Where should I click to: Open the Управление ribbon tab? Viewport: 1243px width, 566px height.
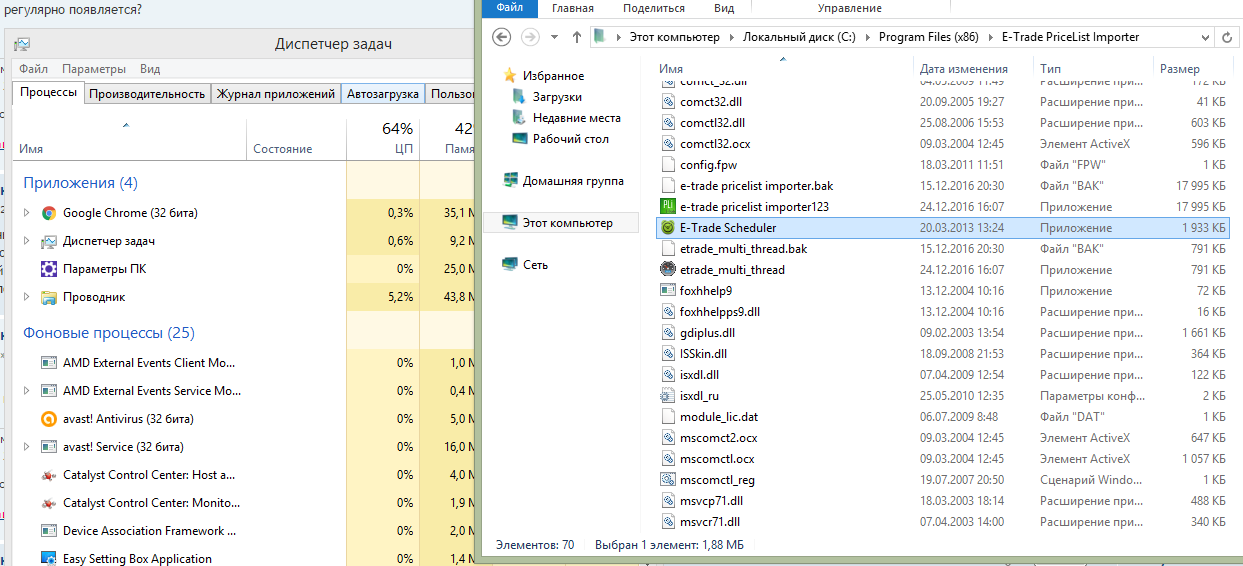pos(849,8)
